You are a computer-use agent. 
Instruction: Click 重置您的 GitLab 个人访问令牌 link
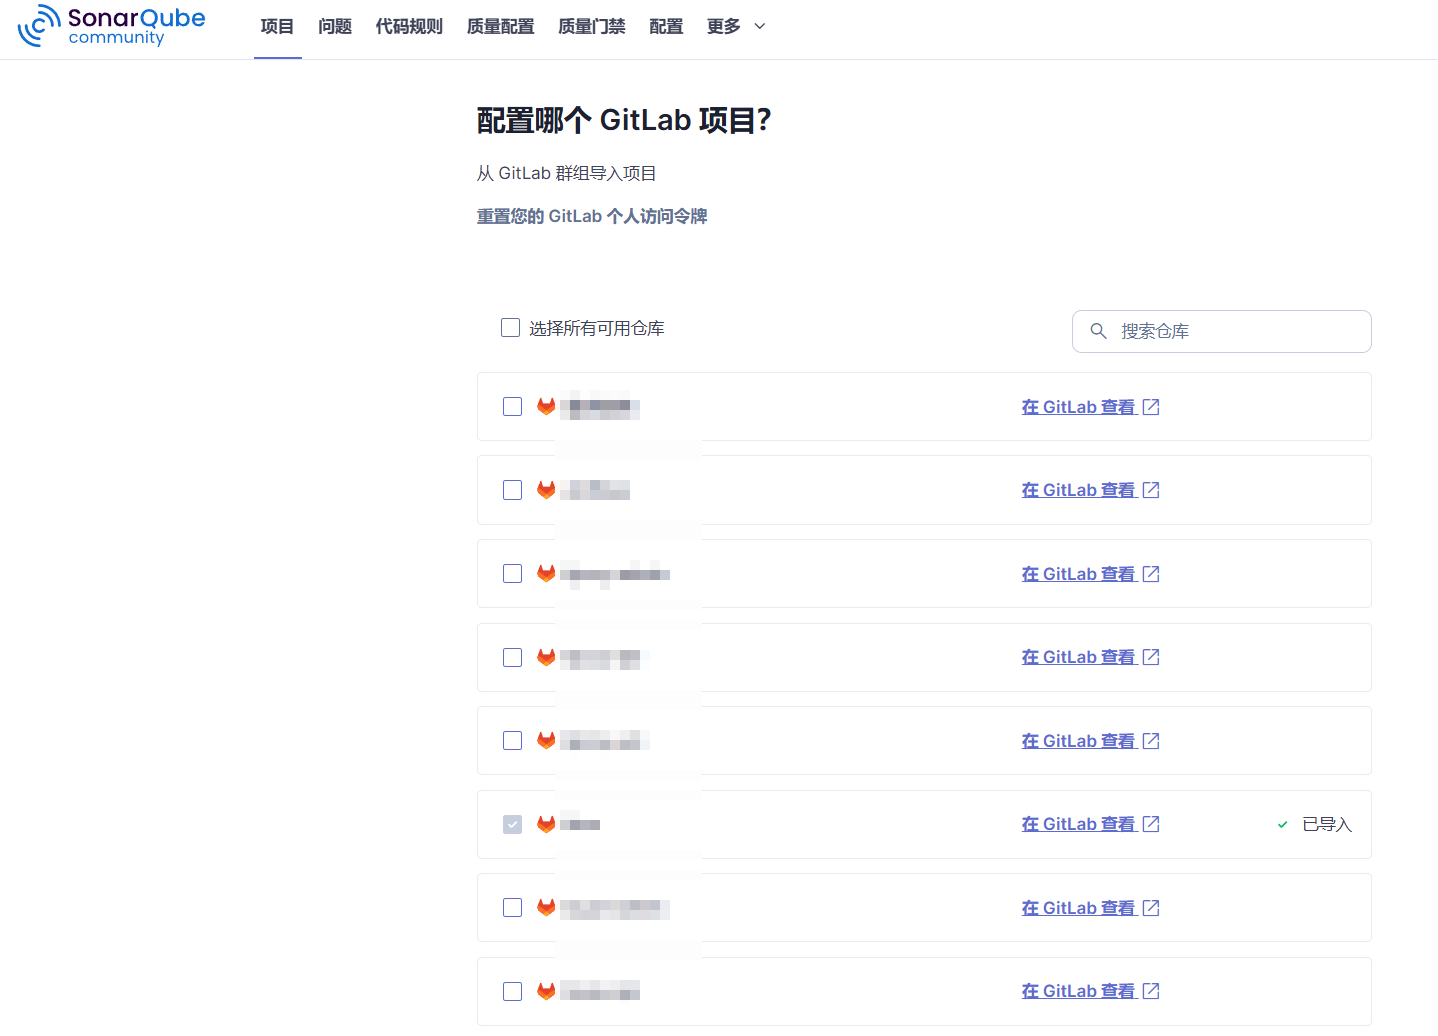click(592, 216)
